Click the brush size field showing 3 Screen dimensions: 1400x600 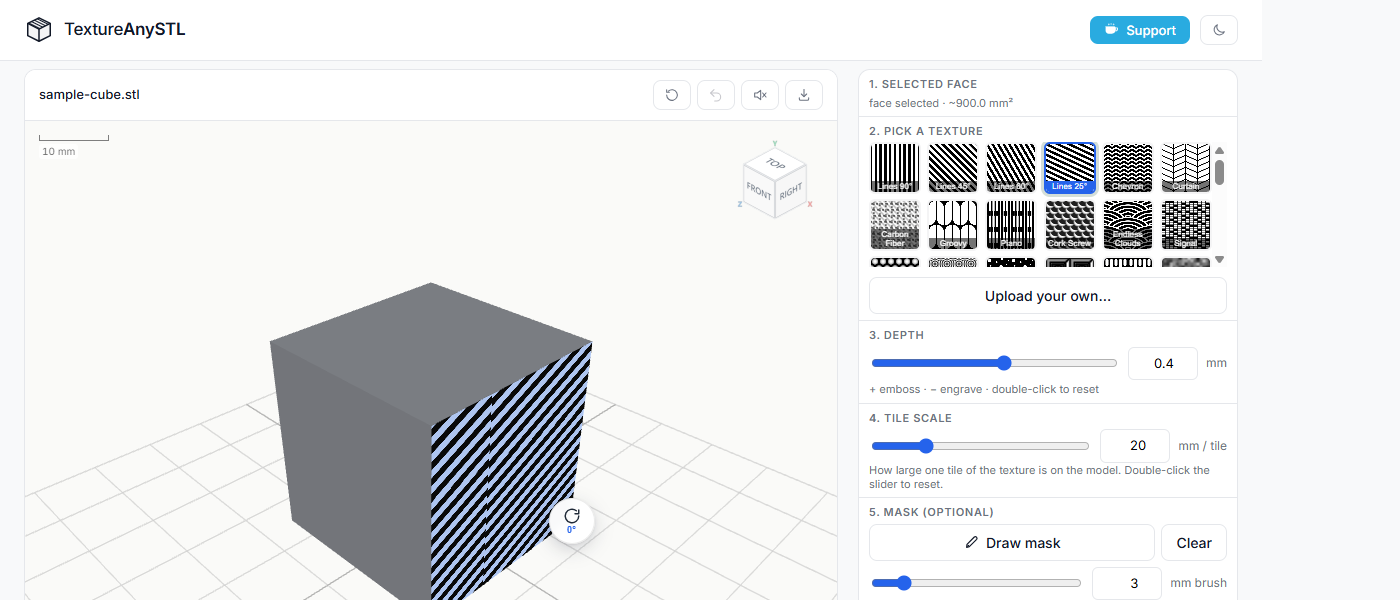click(x=1127, y=583)
